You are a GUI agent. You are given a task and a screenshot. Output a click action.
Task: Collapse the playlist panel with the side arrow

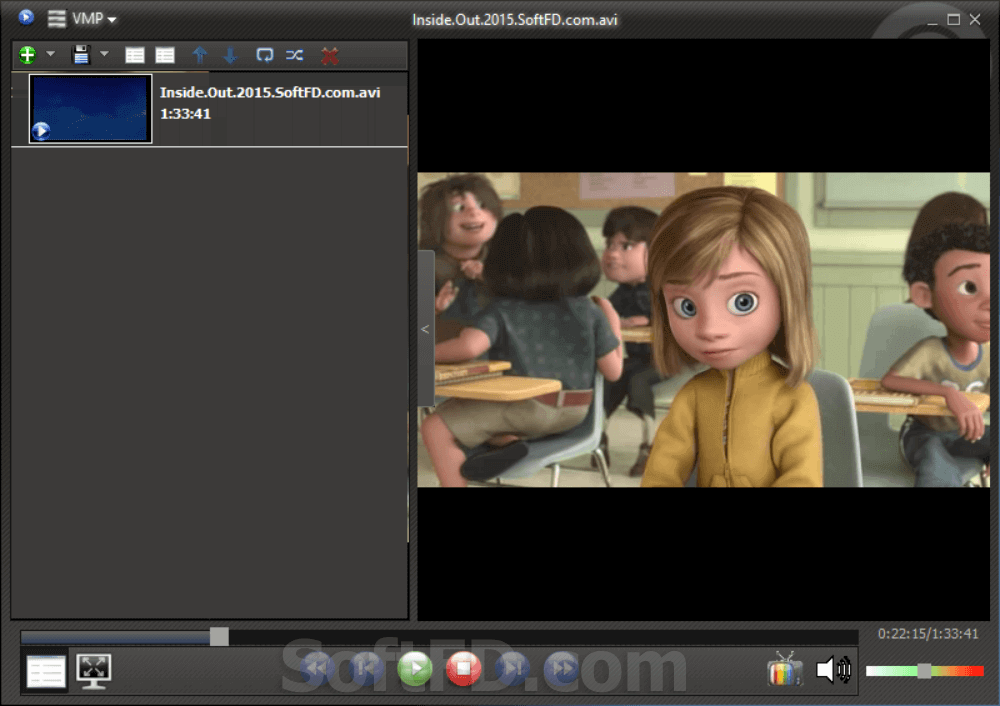pos(425,329)
